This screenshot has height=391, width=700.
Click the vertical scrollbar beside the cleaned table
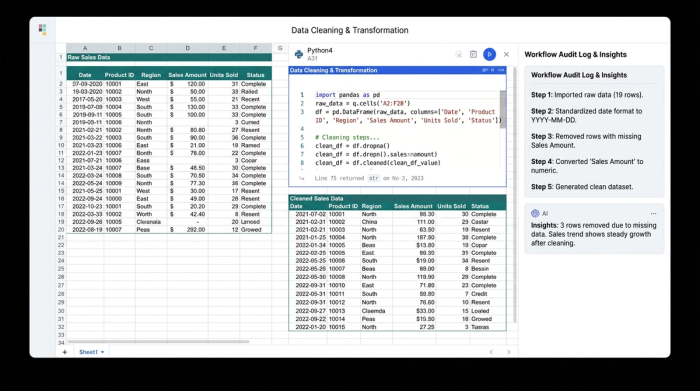(514, 195)
